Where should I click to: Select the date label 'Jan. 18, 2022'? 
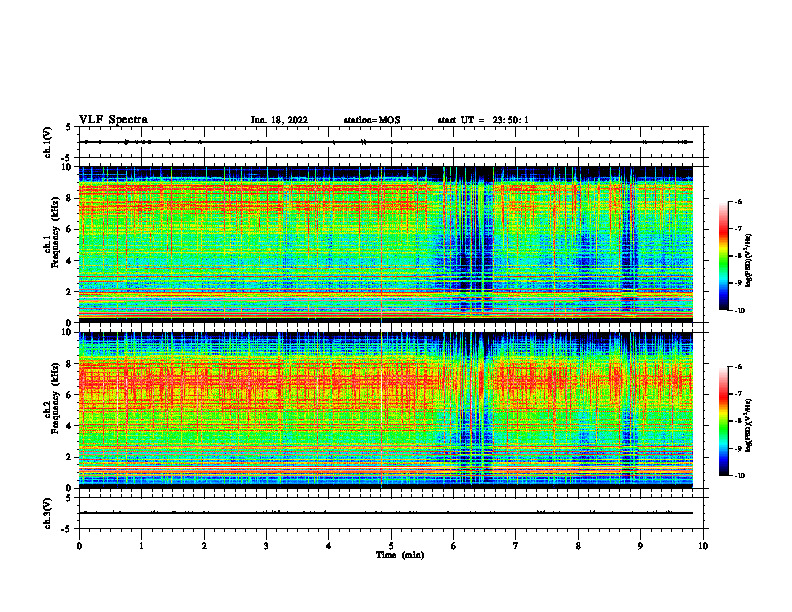pyautogui.click(x=279, y=120)
